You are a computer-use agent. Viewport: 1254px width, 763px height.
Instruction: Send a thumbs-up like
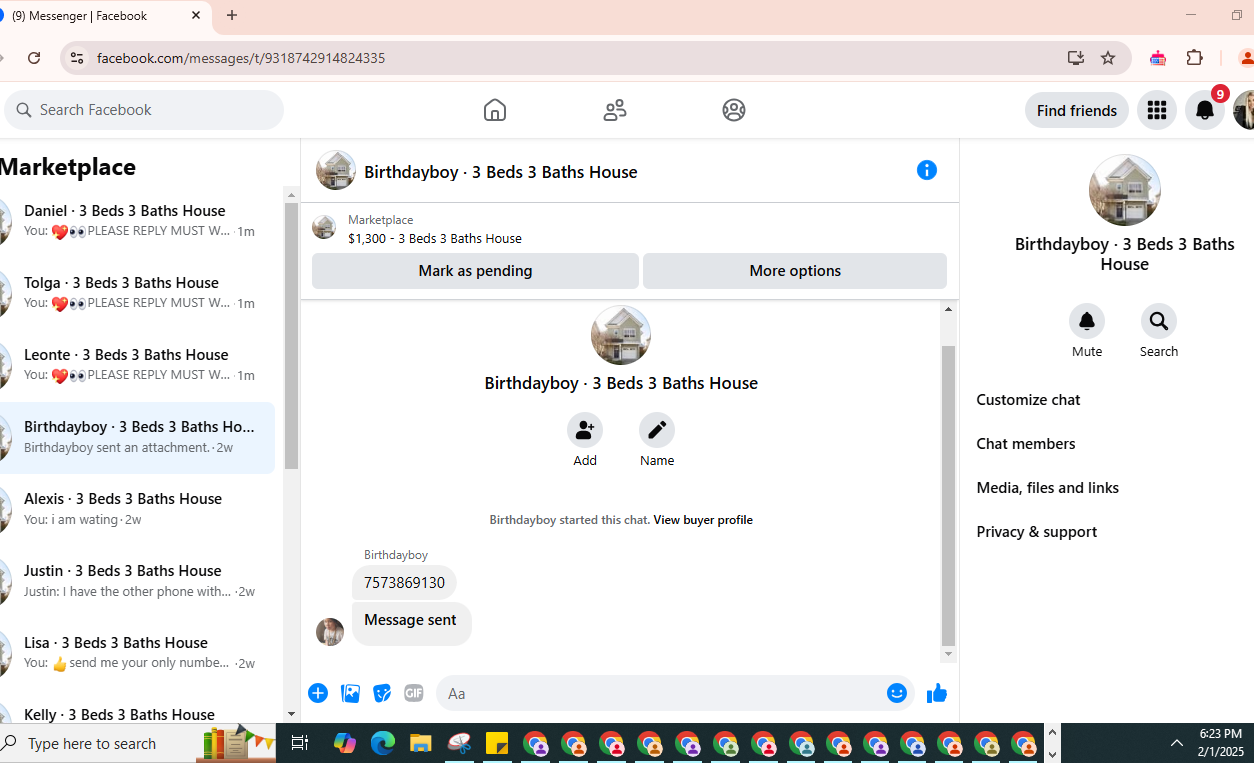(x=937, y=693)
